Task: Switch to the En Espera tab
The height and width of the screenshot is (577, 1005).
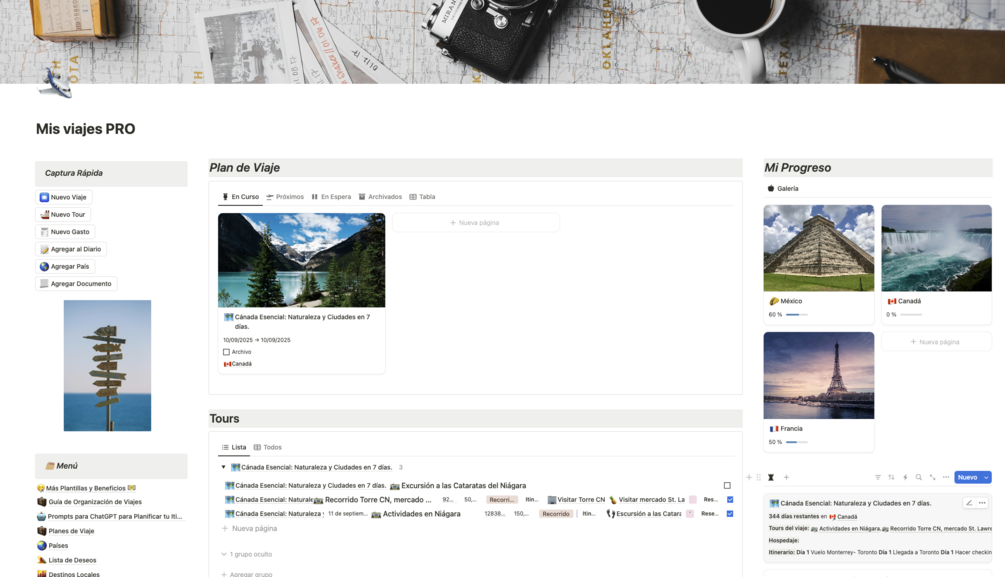Action: coord(331,197)
